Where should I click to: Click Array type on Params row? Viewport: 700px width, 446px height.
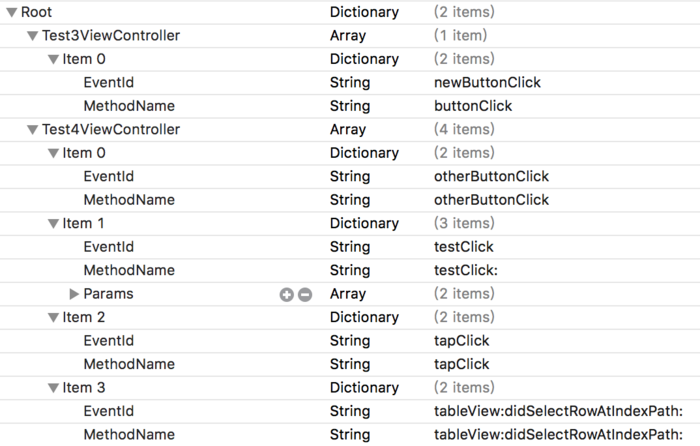point(348,294)
